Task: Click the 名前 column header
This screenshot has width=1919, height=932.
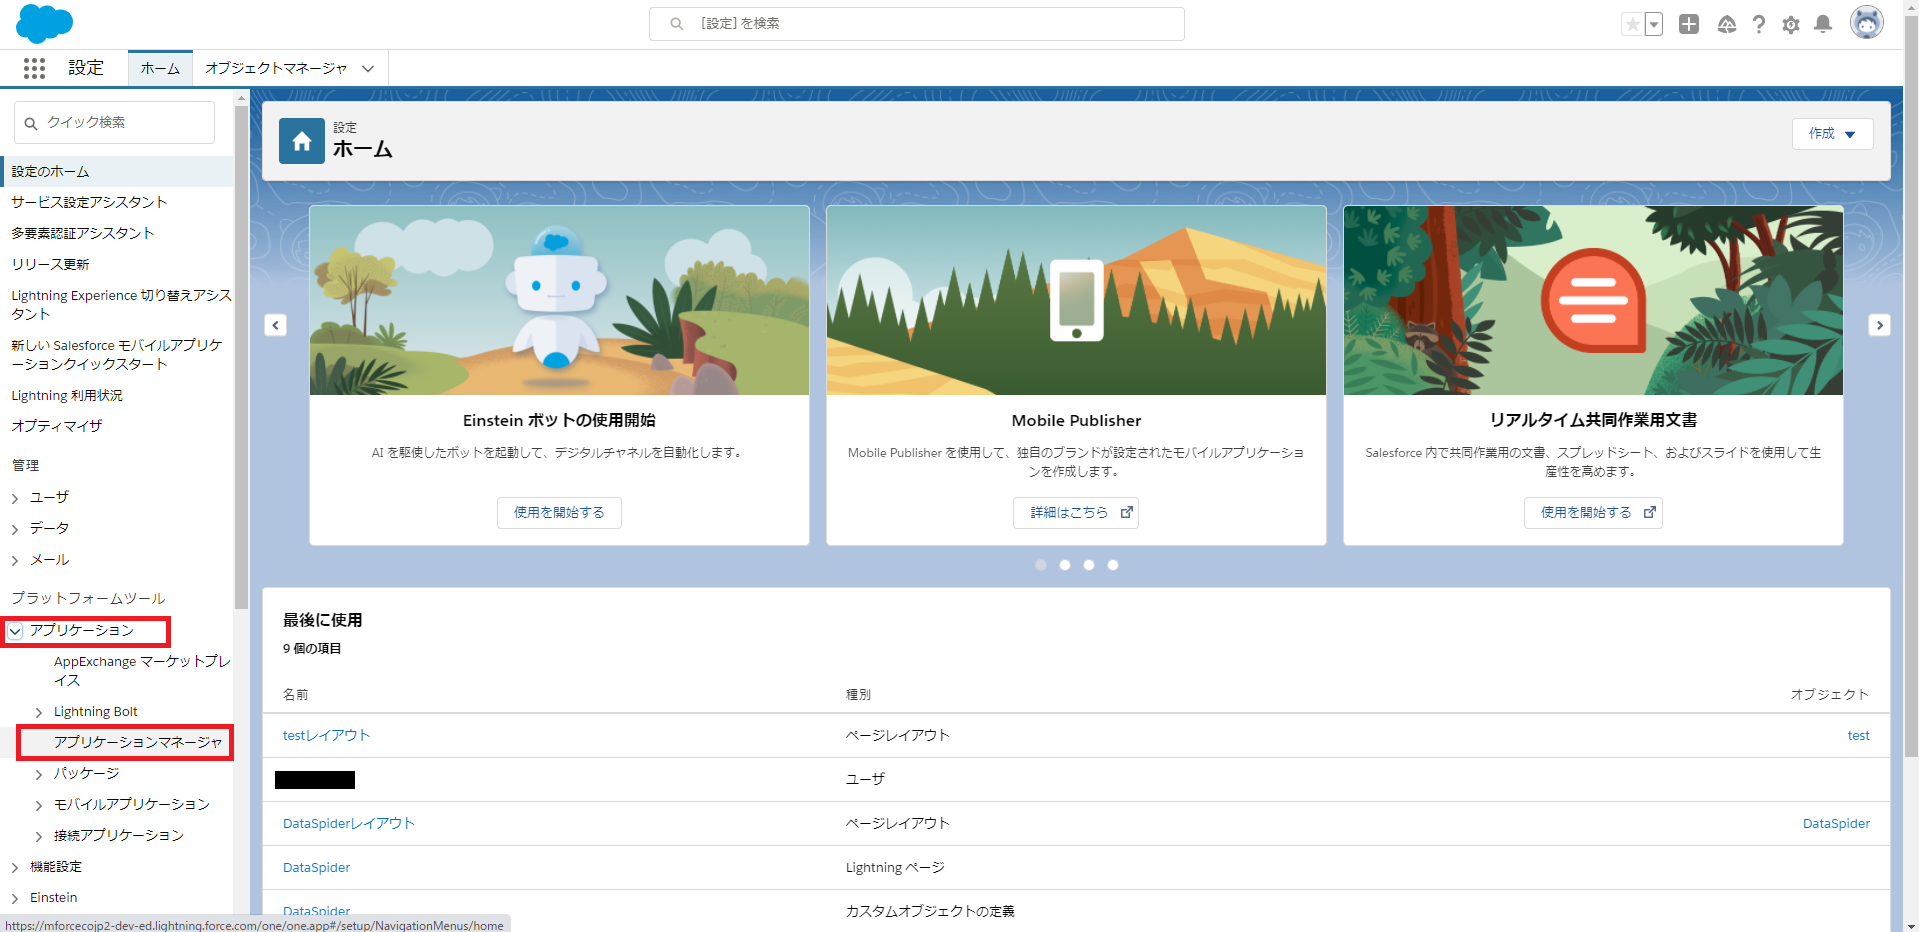Action: coord(295,694)
